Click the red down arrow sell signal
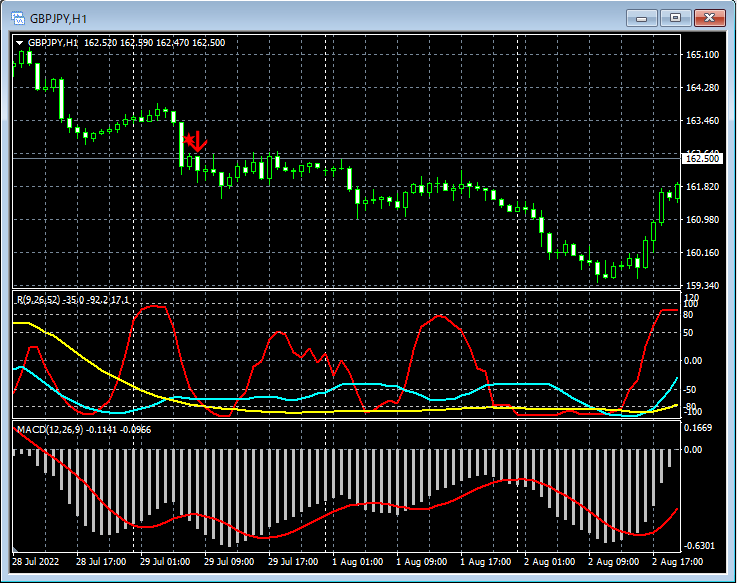The image size is (738, 583). pos(198,141)
